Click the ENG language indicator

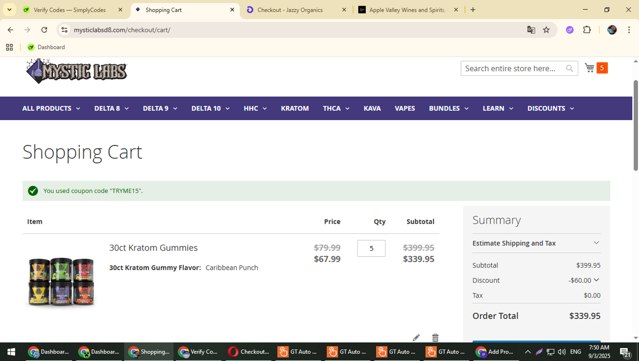point(575,352)
